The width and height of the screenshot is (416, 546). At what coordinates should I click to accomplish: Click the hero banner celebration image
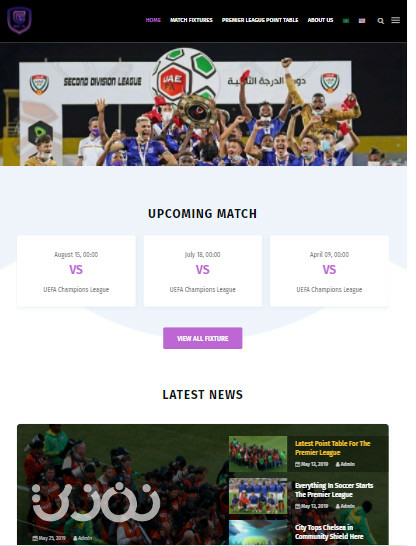pyautogui.click(x=203, y=104)
